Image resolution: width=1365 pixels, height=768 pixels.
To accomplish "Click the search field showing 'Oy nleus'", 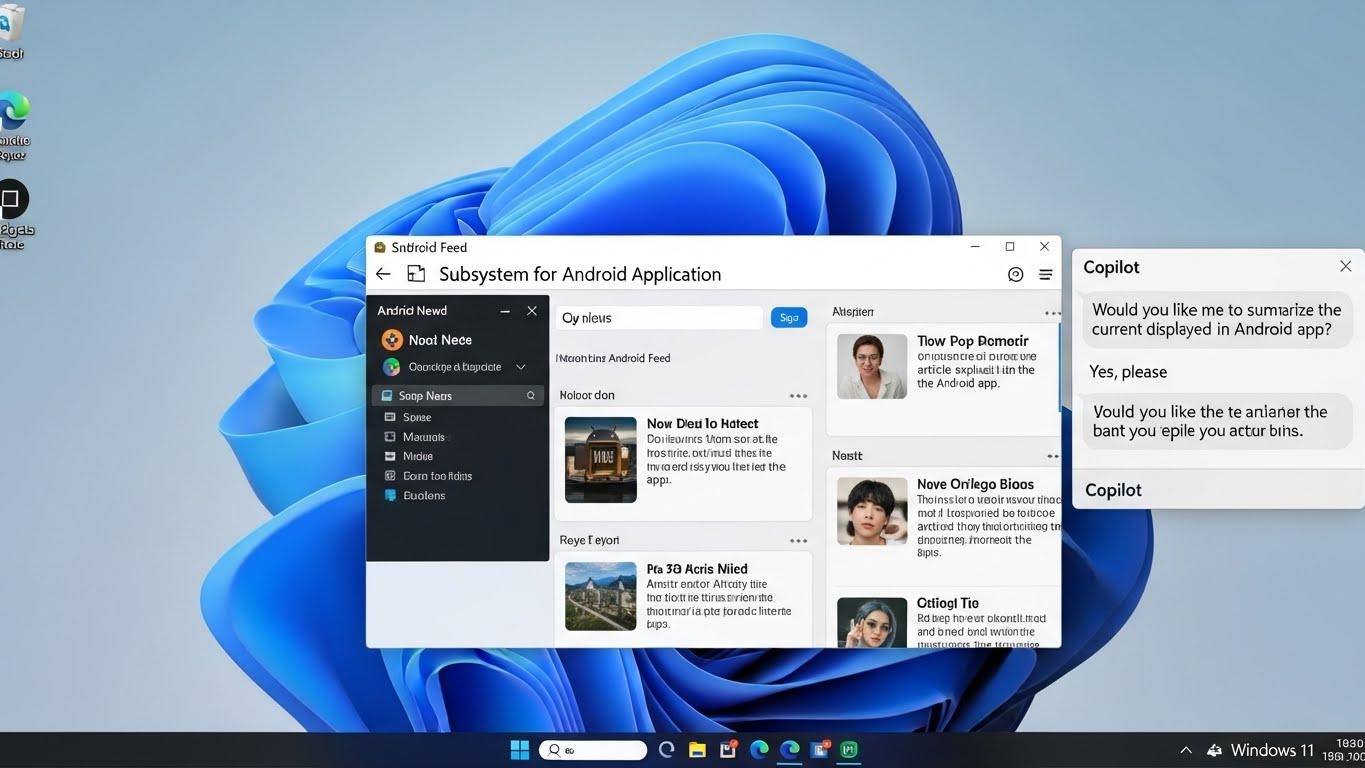I will click(658, 317).
